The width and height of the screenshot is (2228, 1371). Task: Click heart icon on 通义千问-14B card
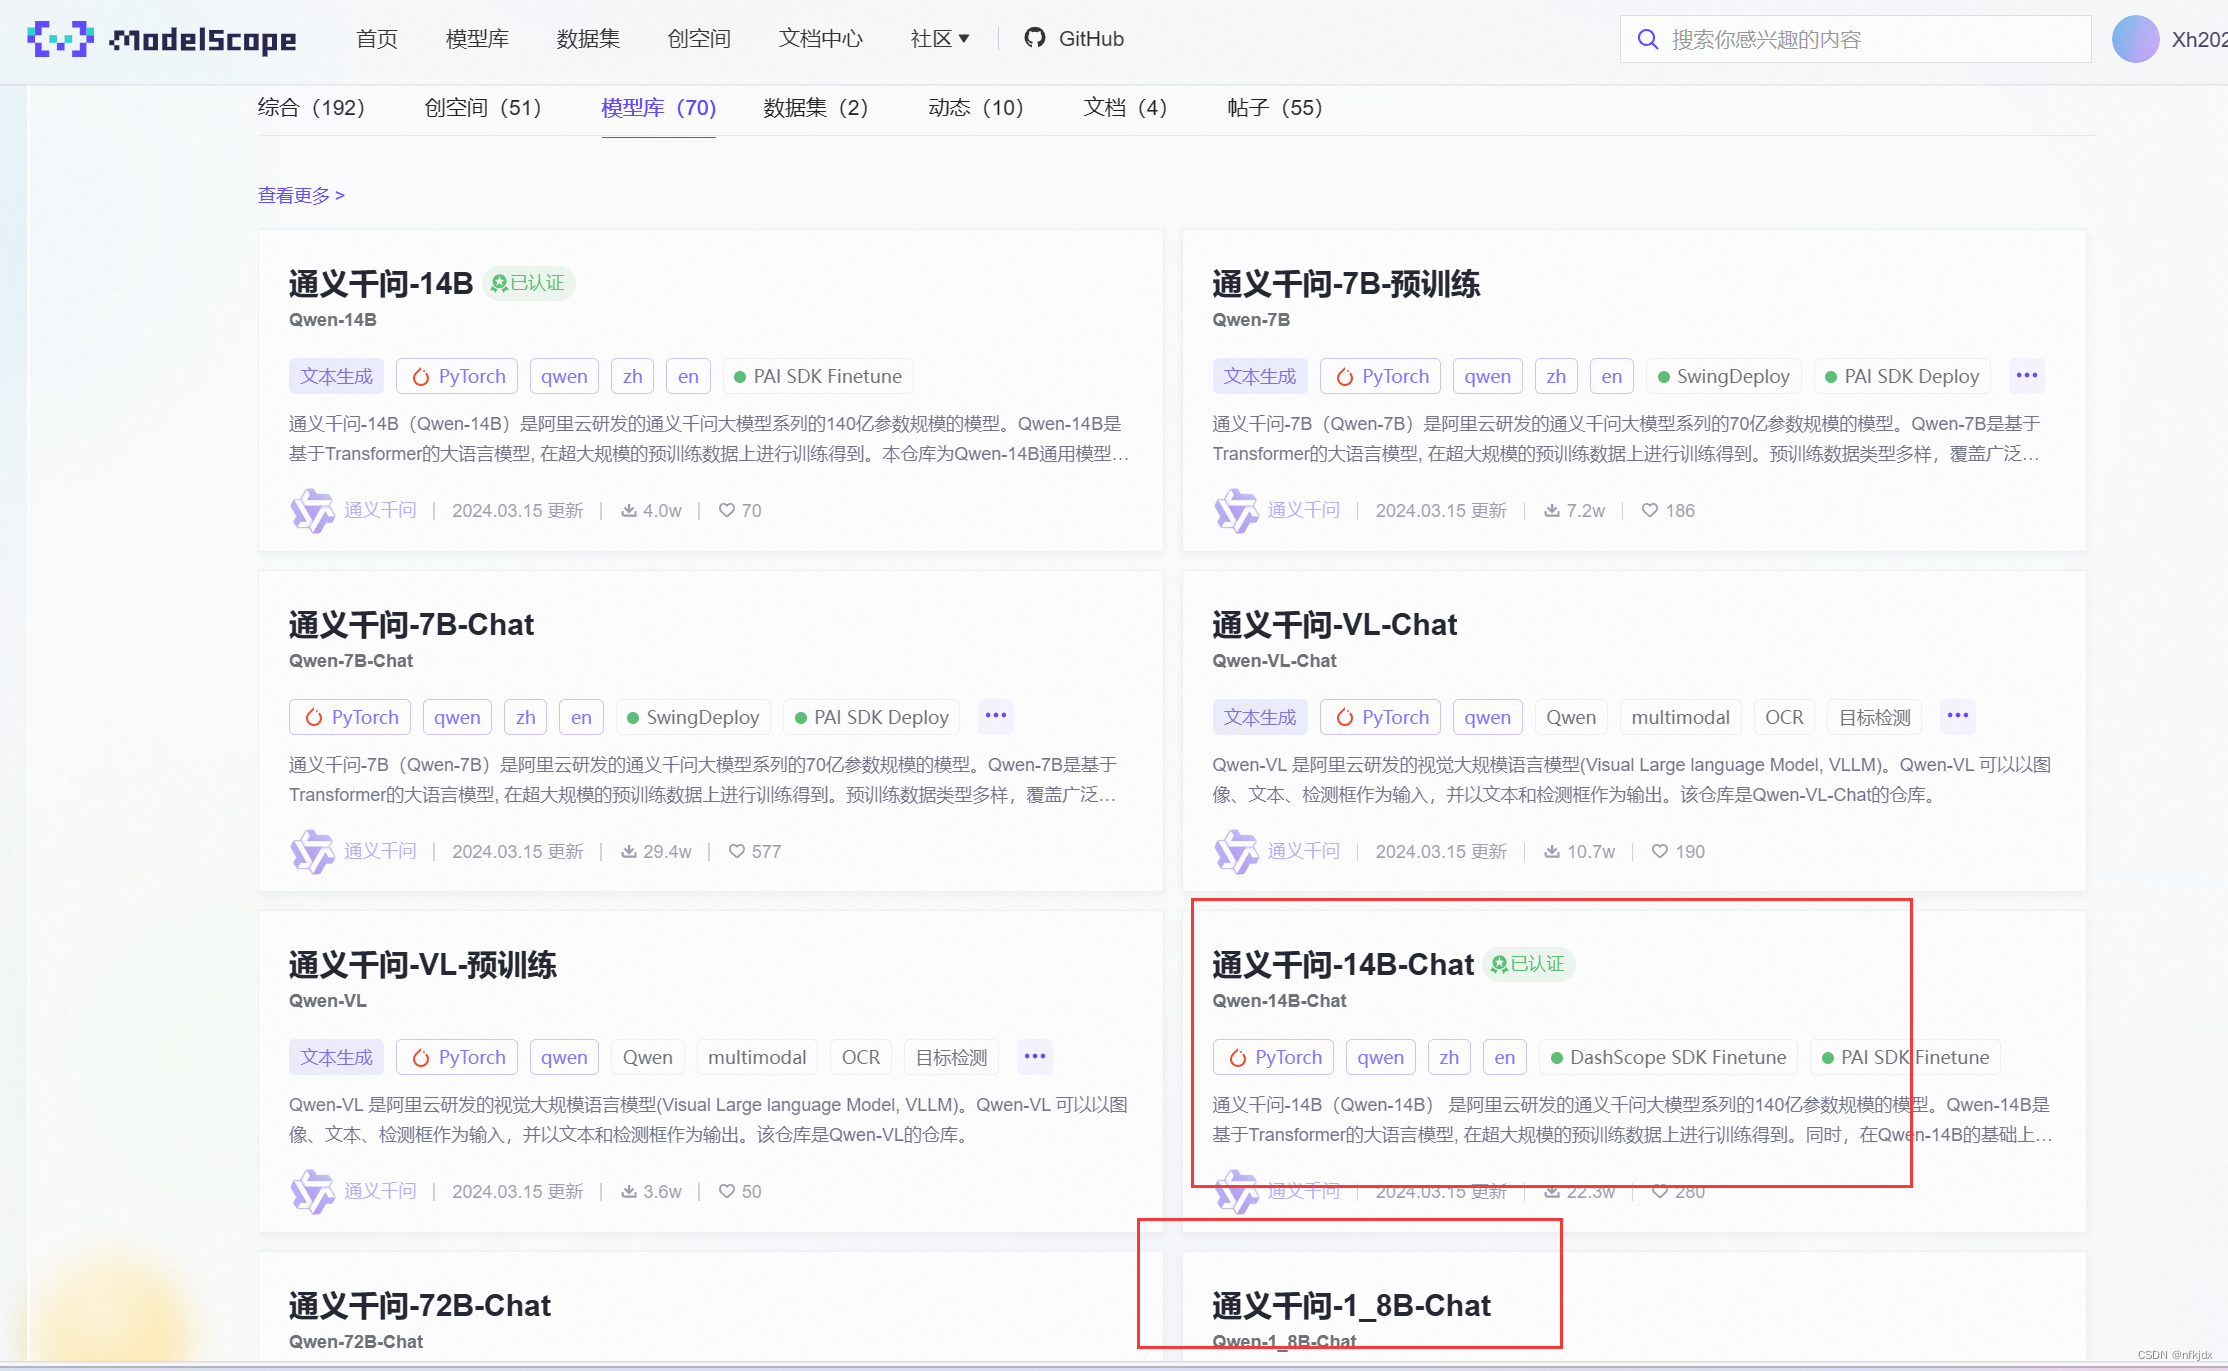pos(727,511)
